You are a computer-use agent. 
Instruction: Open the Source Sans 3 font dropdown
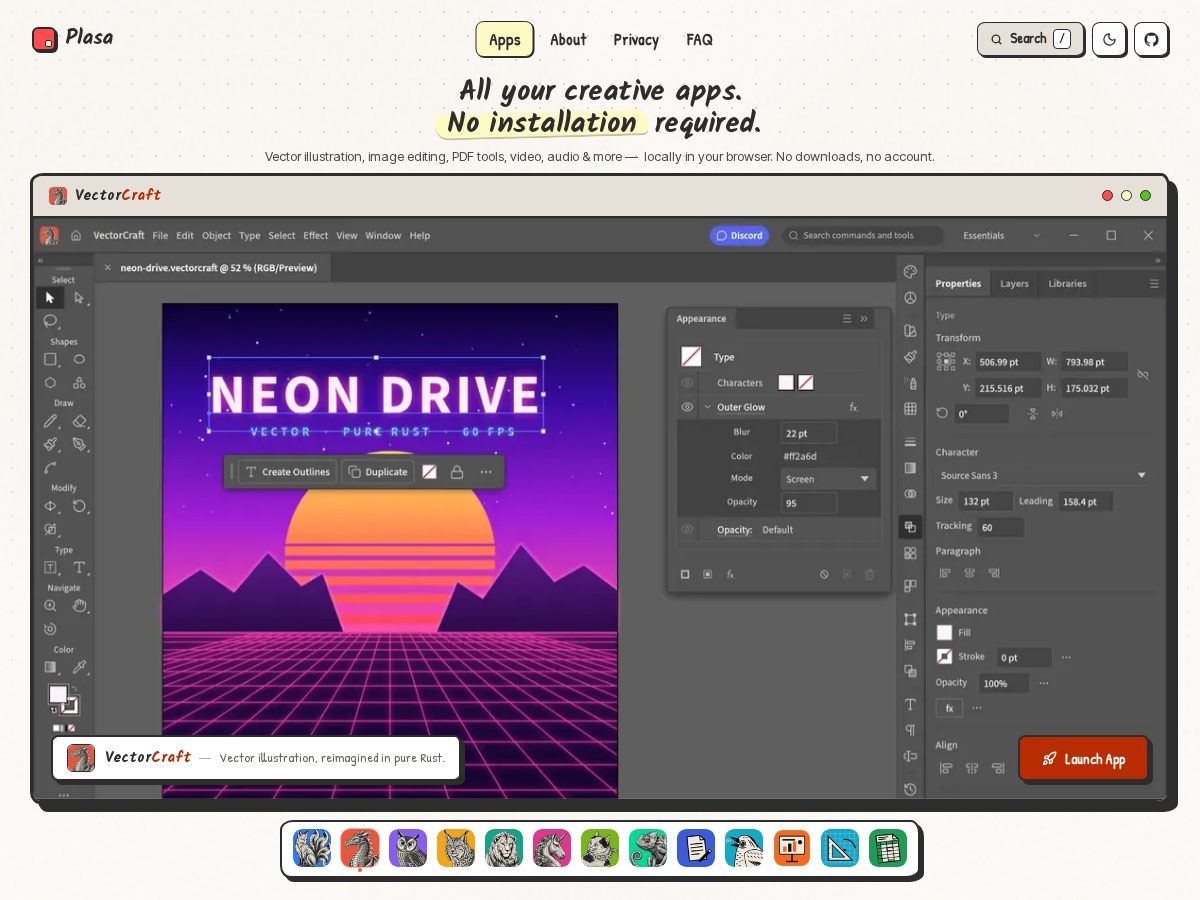tap(1043, 475)
